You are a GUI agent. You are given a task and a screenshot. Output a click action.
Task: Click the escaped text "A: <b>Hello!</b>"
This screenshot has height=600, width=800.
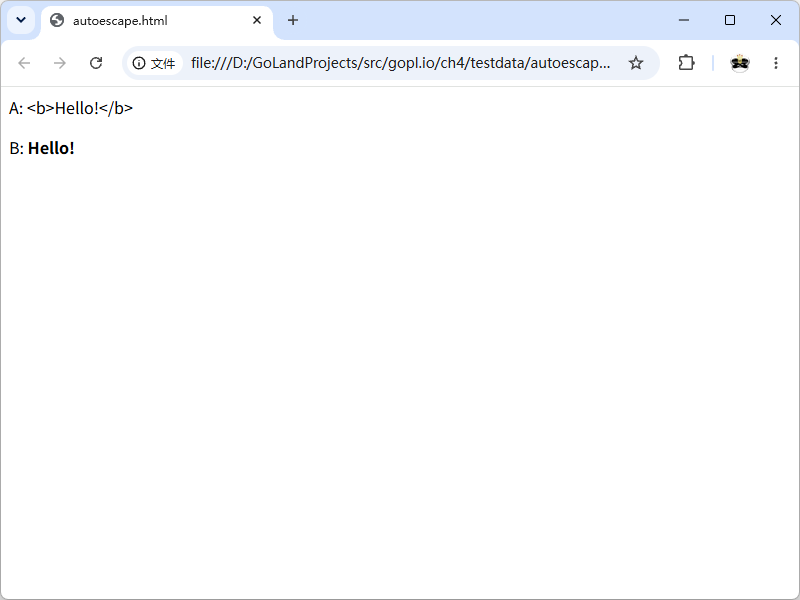tap(71, 108)
